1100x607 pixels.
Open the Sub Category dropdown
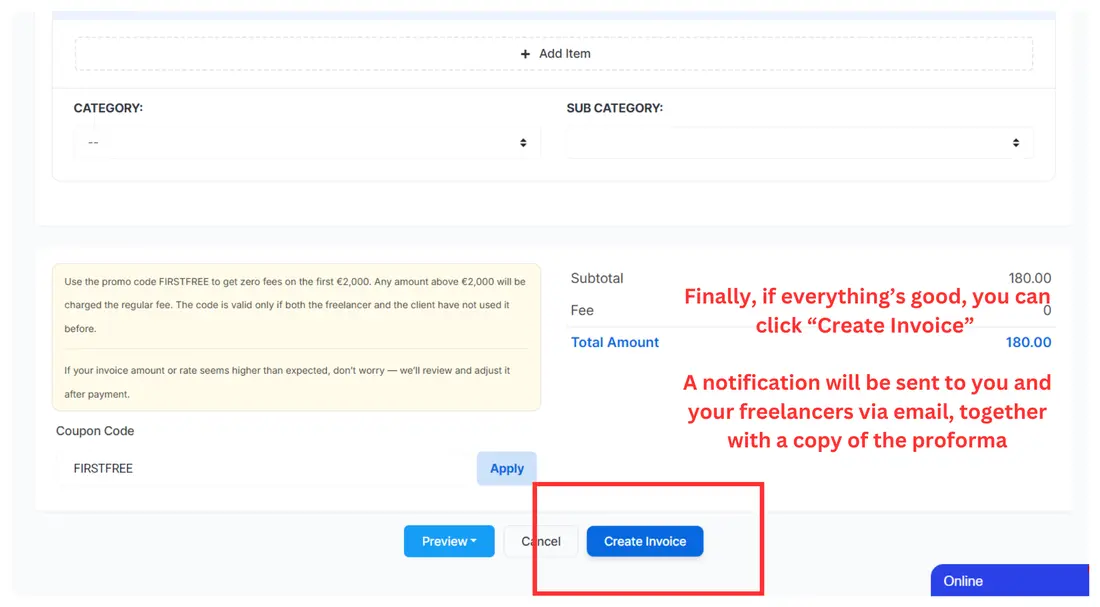coord(799,142)
